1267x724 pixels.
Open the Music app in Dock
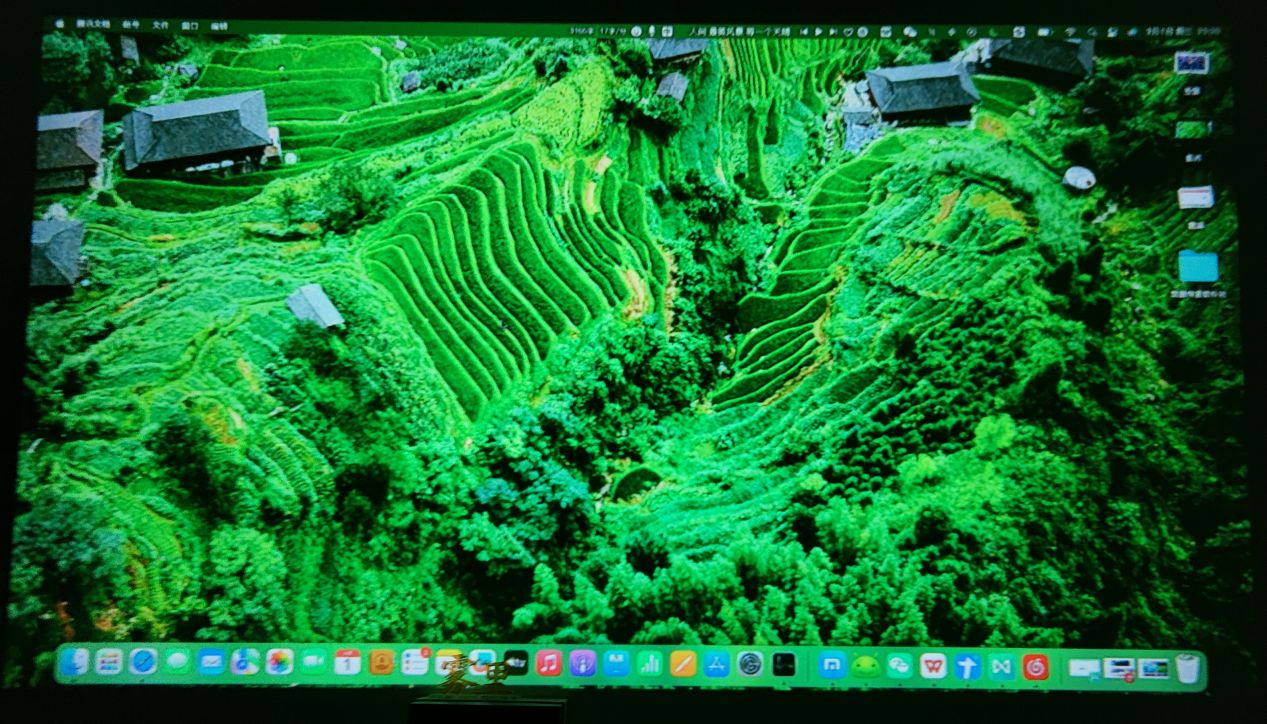click(549, 663)
